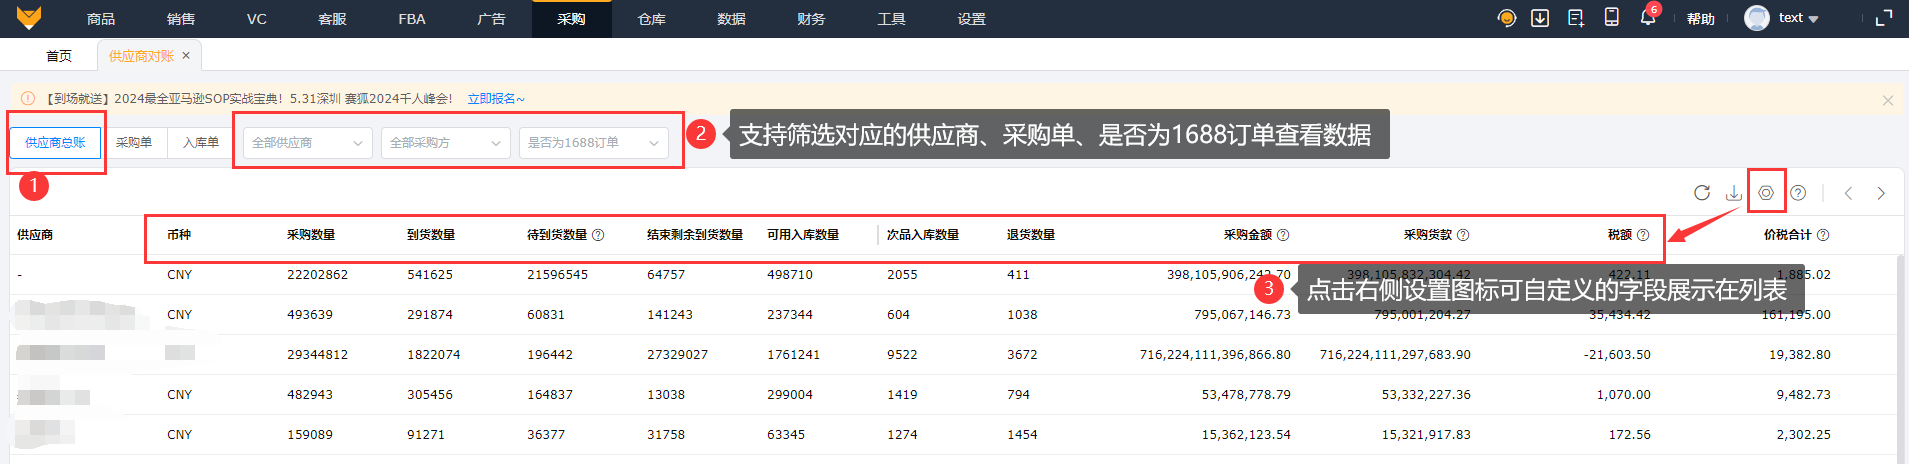The width and height of the screenshot is (1909, 464).
Task: Select the 供应商总账 view tab
Action: (55, 143)
